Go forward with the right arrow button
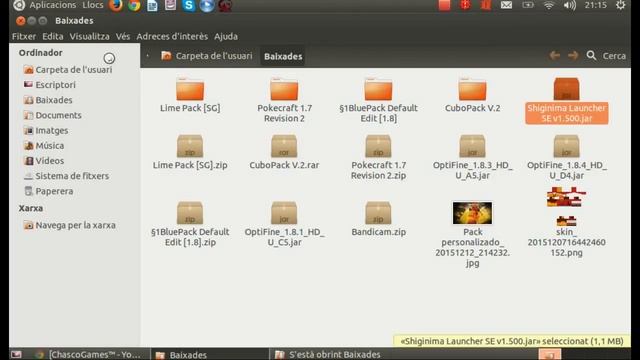This screenshot has width=640, height=360. point(573,56)
